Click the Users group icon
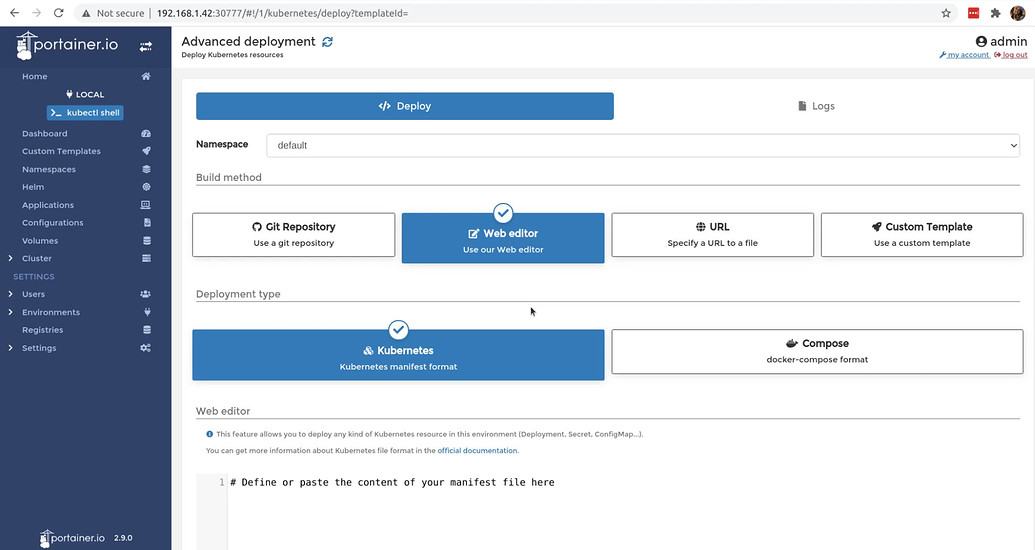 pyautogui.click(x=145, y=294)
